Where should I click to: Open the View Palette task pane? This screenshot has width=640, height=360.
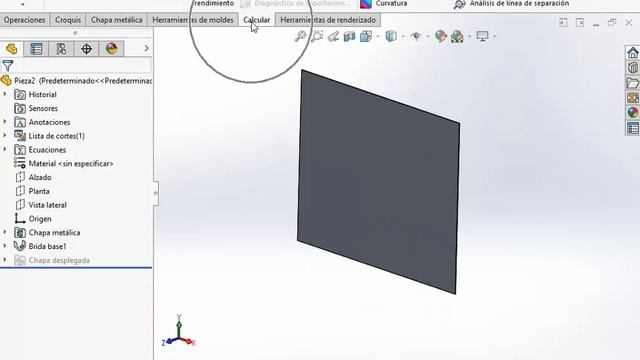click(x=633, y=98)
